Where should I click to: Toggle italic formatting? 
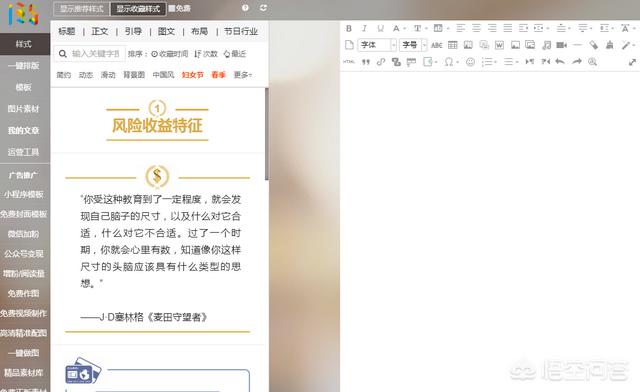pos(364,28)
